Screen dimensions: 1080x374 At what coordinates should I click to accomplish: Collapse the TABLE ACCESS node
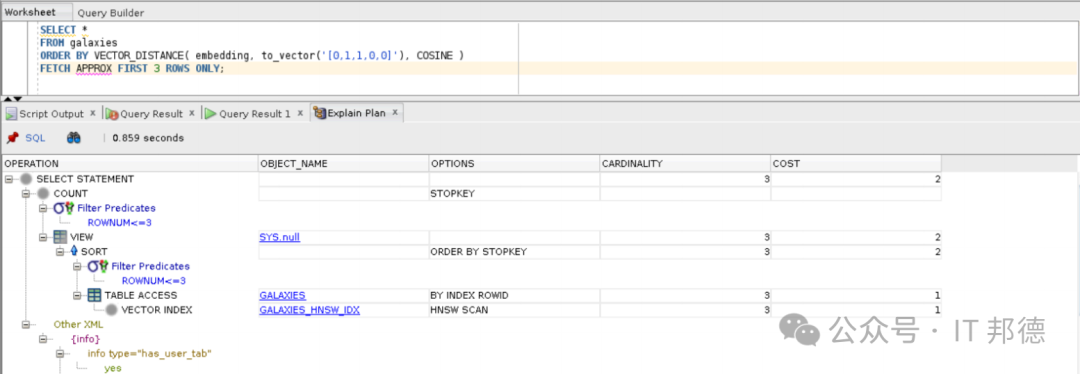(x=77, y=295)
